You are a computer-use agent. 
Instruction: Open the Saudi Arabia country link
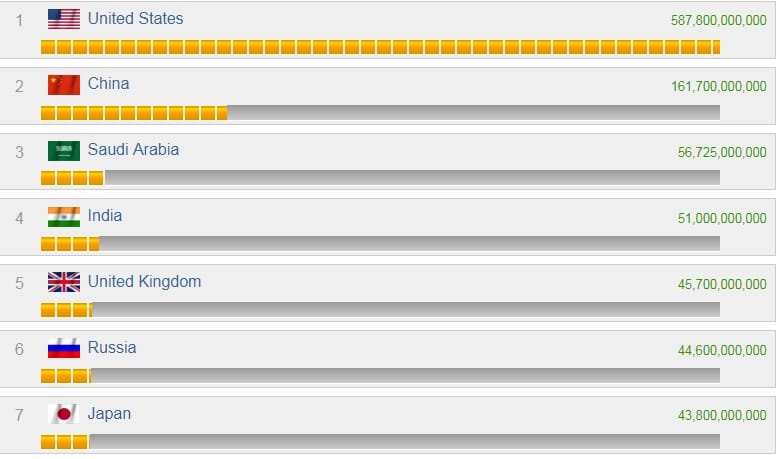coord(133,150)
